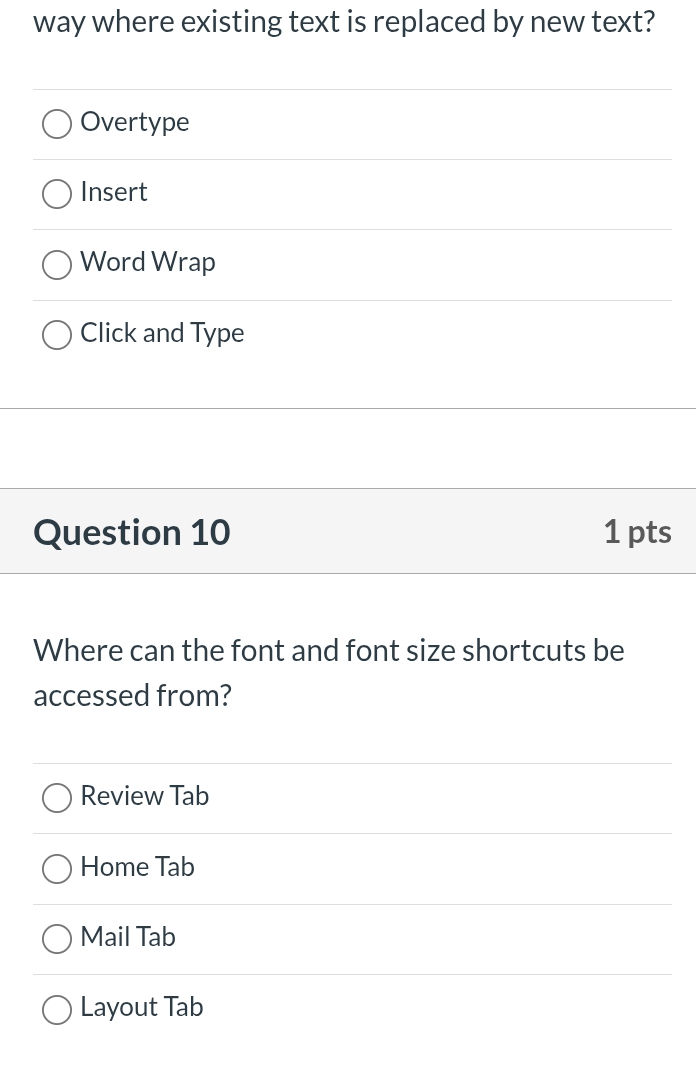Viewport: 696px width, 1068px height.
Task: Click the Question 10 heading
Action: coord(131,531)
